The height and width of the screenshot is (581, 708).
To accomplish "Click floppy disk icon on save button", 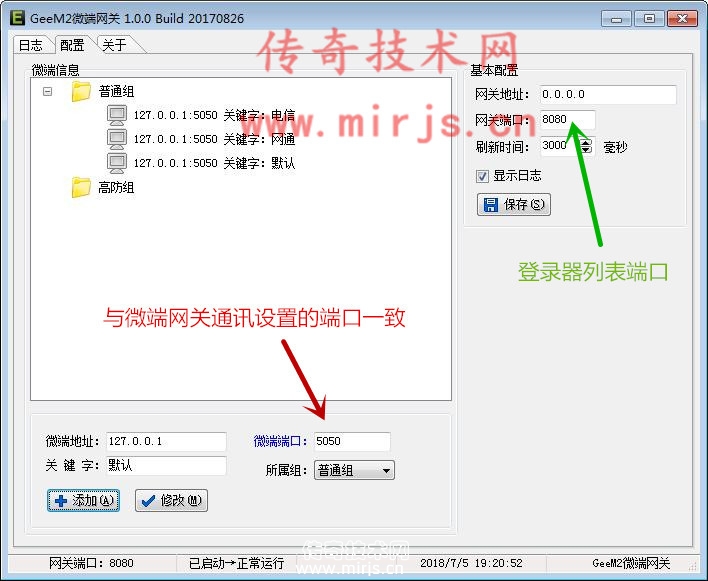I will click(490, 205).
